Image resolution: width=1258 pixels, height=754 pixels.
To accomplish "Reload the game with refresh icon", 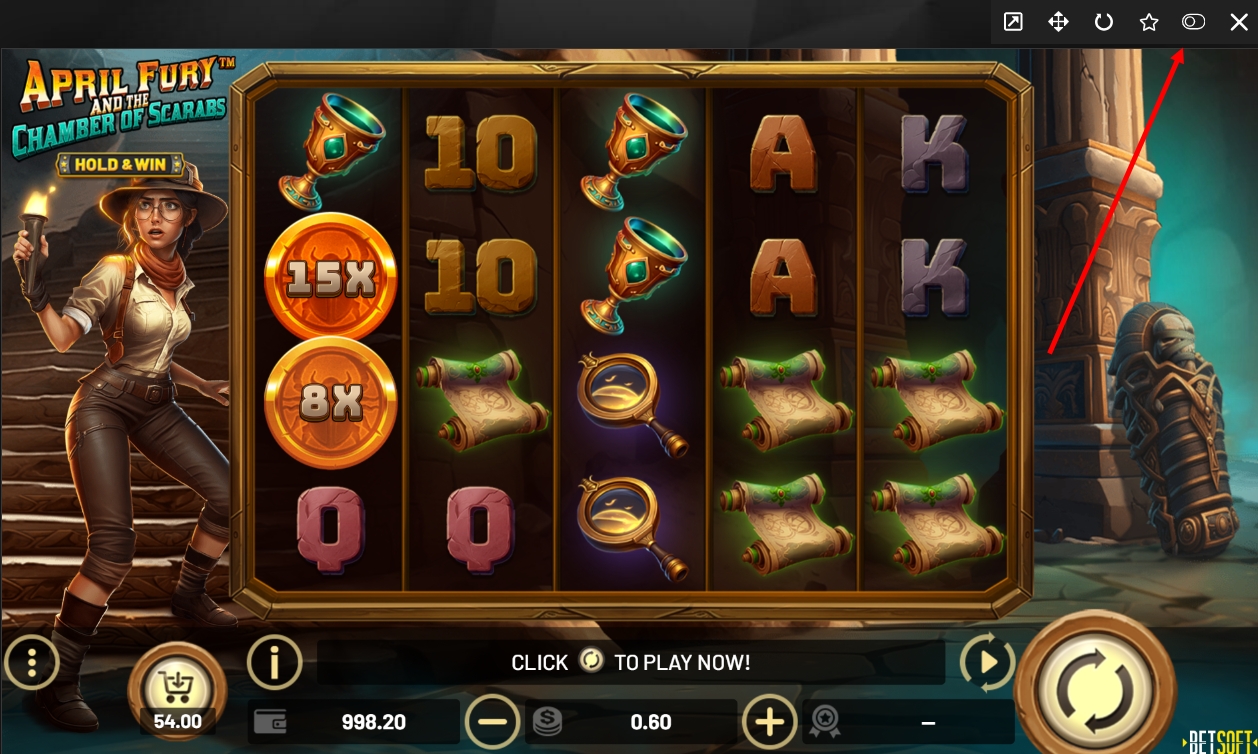I will pyautogui.click(x=1104, y=22).
